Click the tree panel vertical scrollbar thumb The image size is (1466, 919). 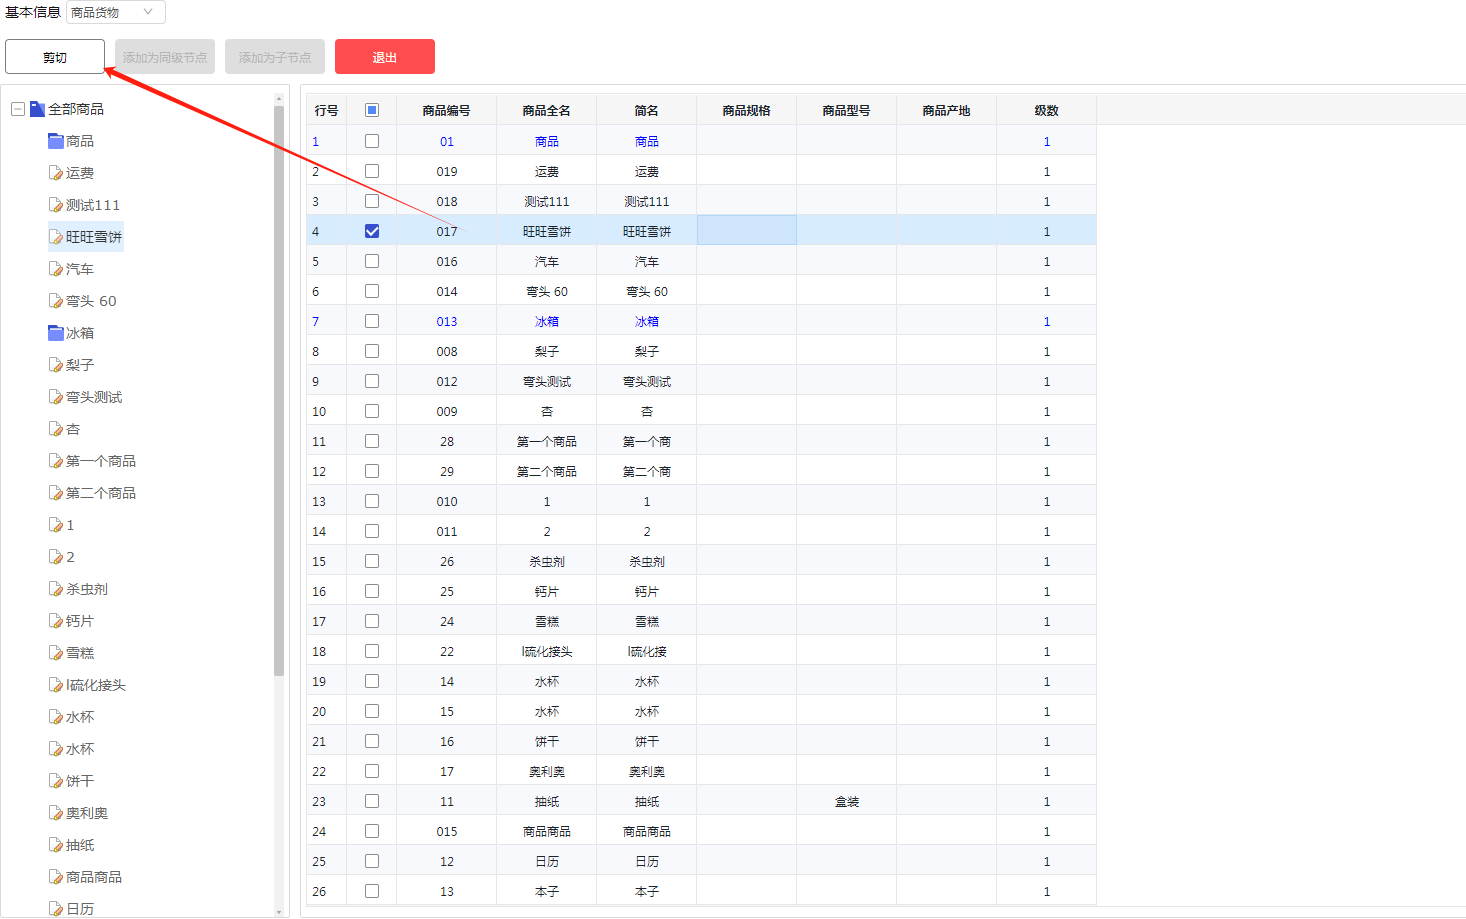coord(279,390)
